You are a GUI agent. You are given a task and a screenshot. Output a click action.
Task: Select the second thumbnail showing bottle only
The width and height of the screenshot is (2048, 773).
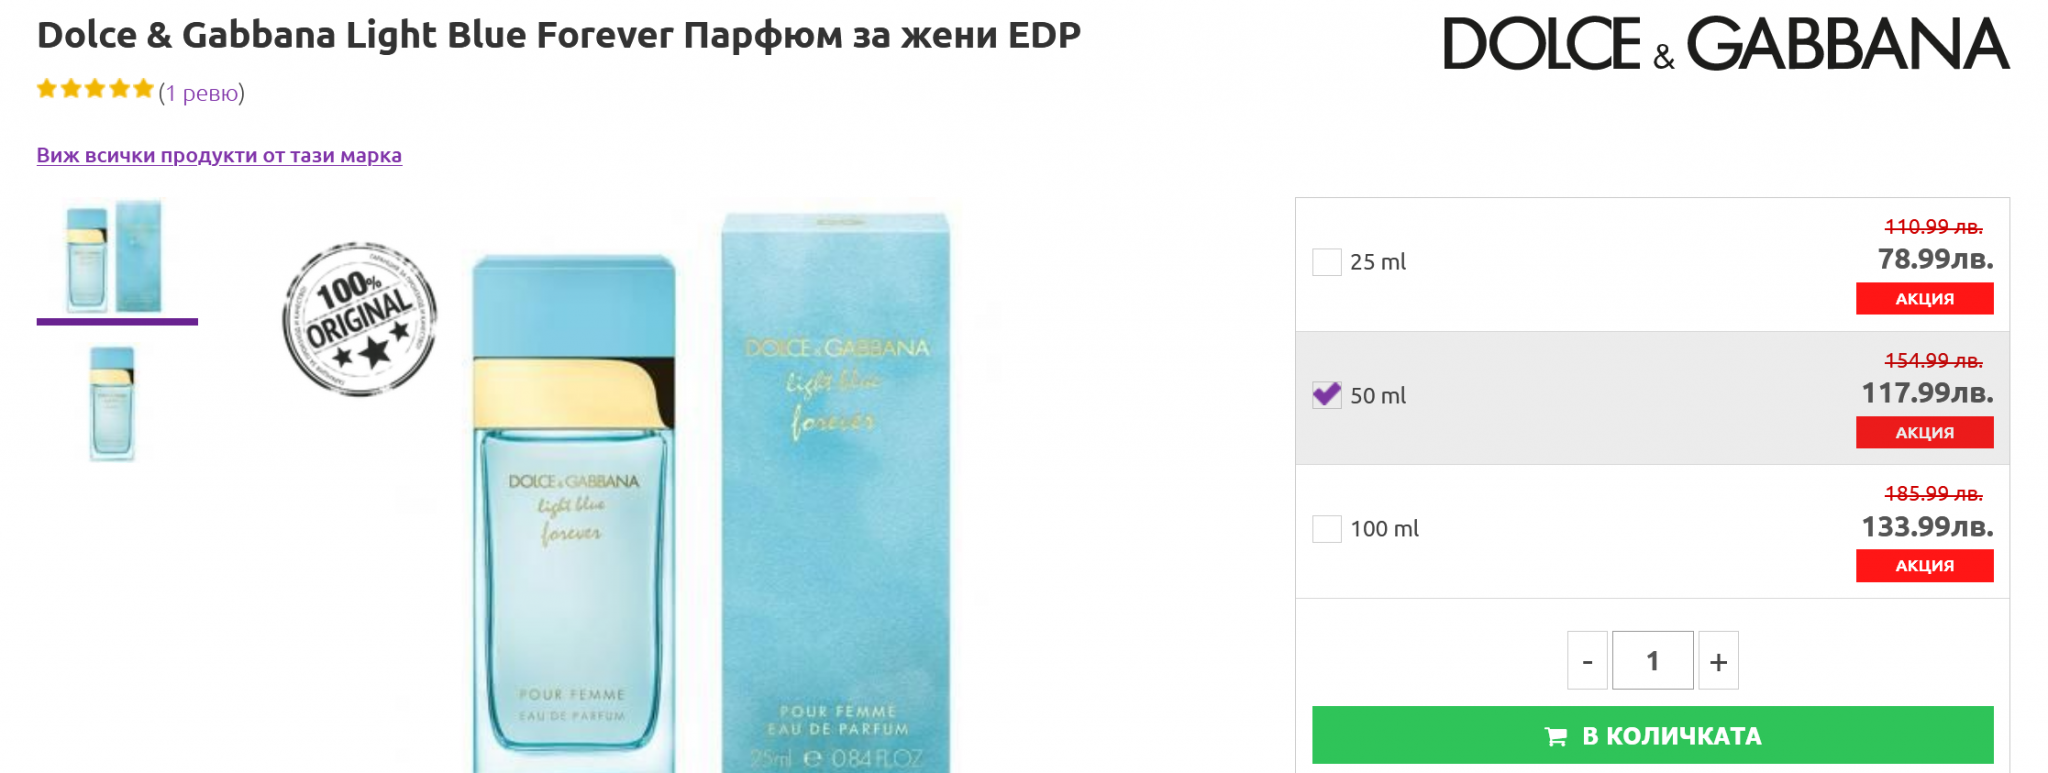[112, 403]
